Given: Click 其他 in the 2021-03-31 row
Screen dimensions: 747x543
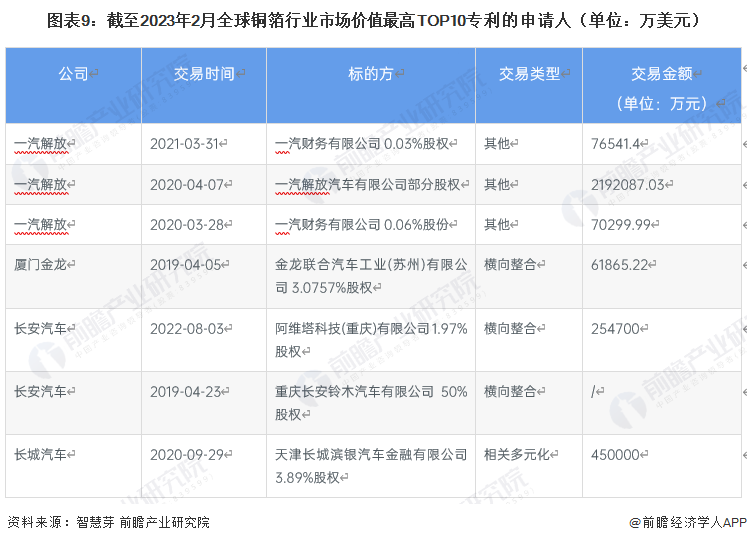Looking at the screenshot, I should (497, 143).
